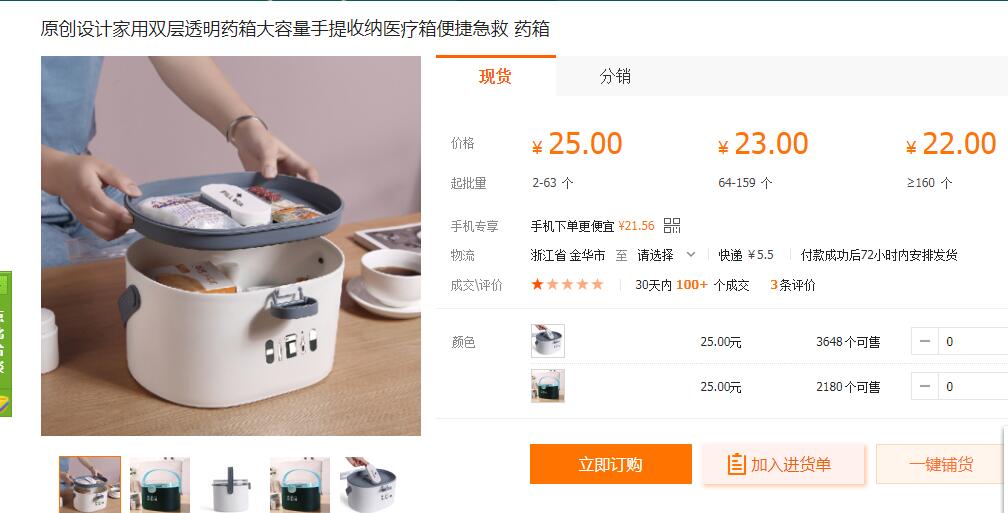Screen dimensions: 1008x513
Task: Select the first product thumbnail image
Action: coord(90,485)
